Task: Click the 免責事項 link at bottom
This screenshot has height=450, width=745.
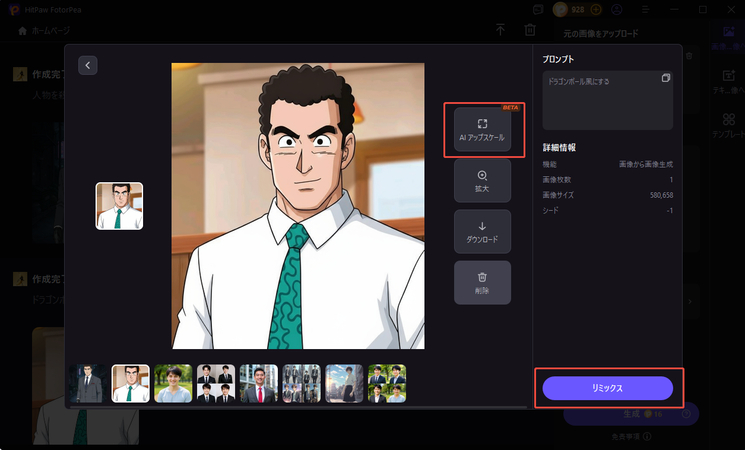Action: pos(631,436)
